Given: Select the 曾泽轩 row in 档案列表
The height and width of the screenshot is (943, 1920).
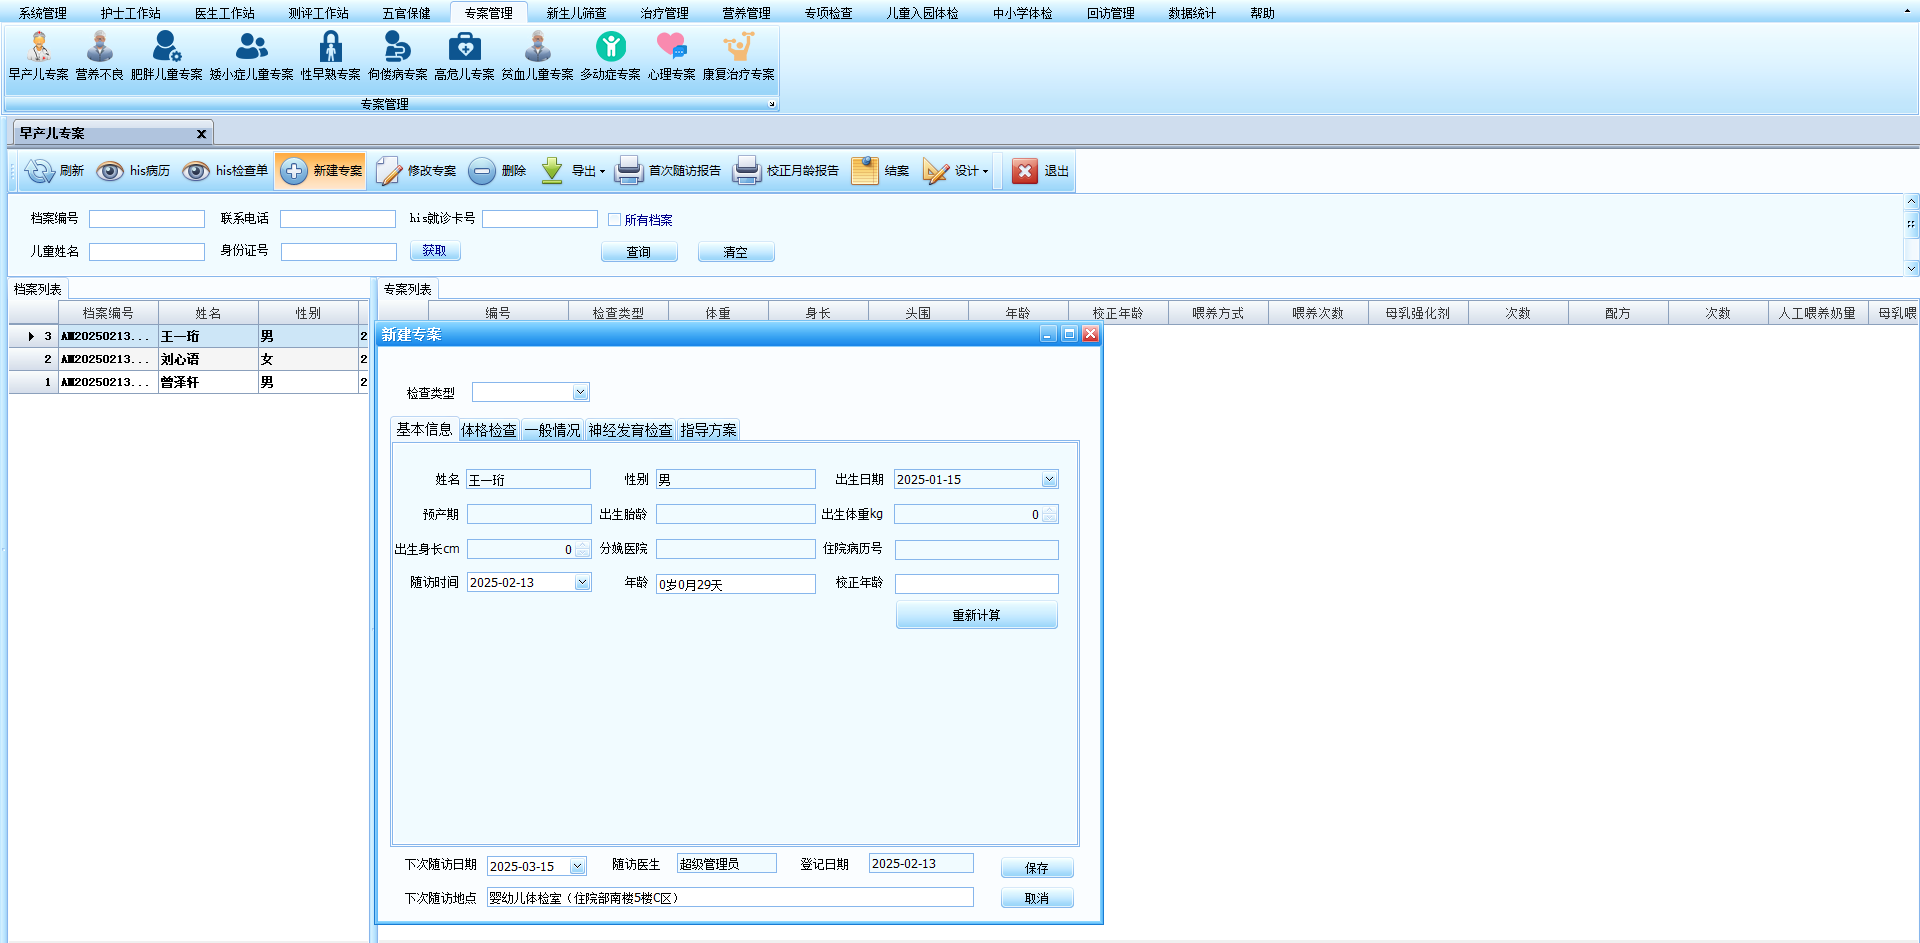Looking at the screenshot, I should point(189,382).
